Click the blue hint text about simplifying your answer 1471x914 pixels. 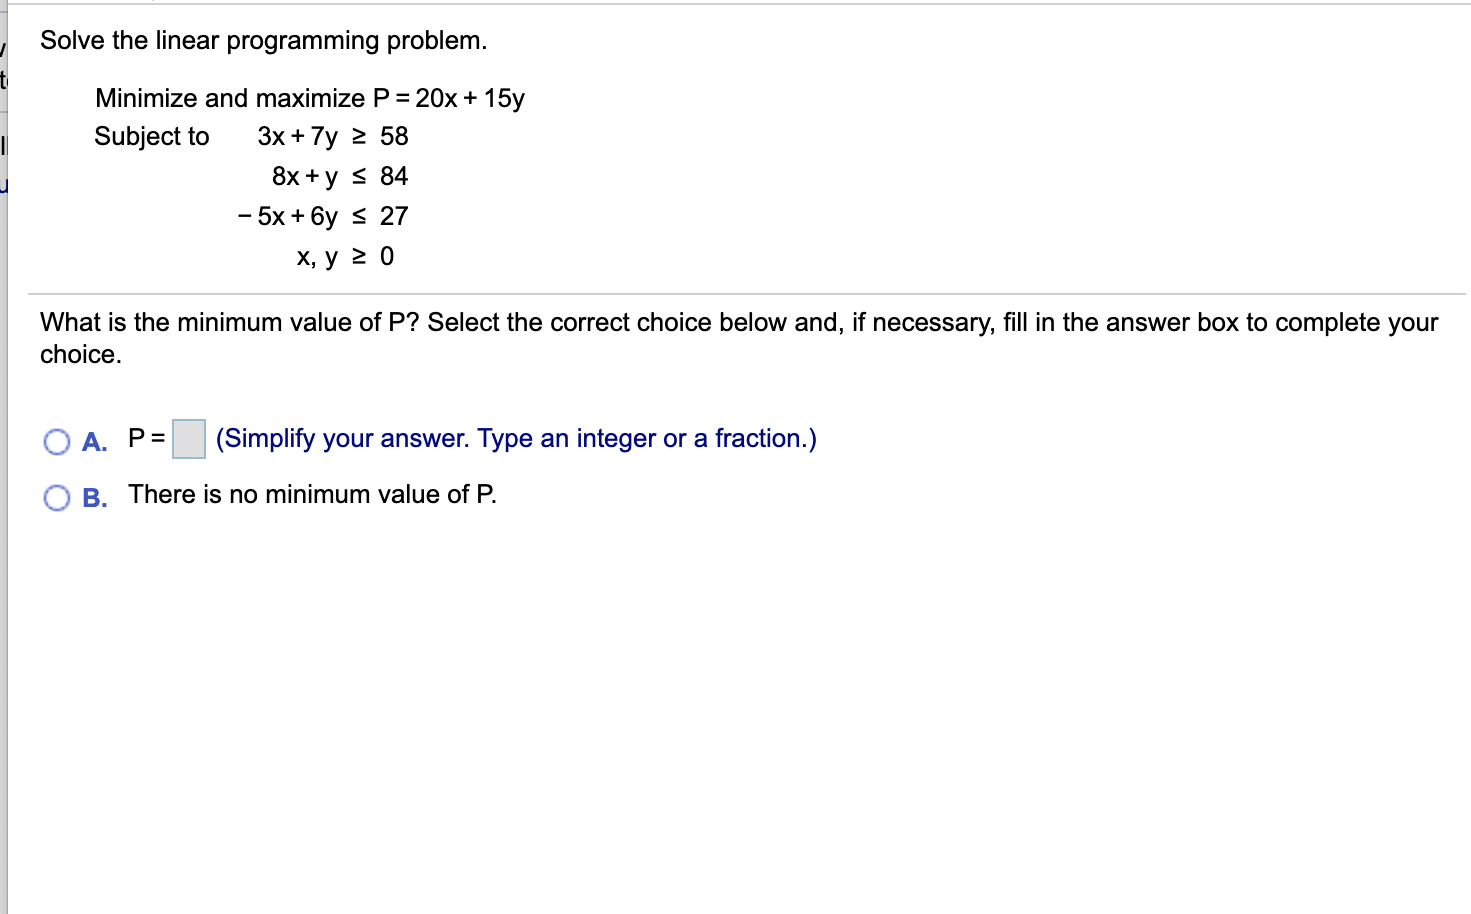coord(516,438)
